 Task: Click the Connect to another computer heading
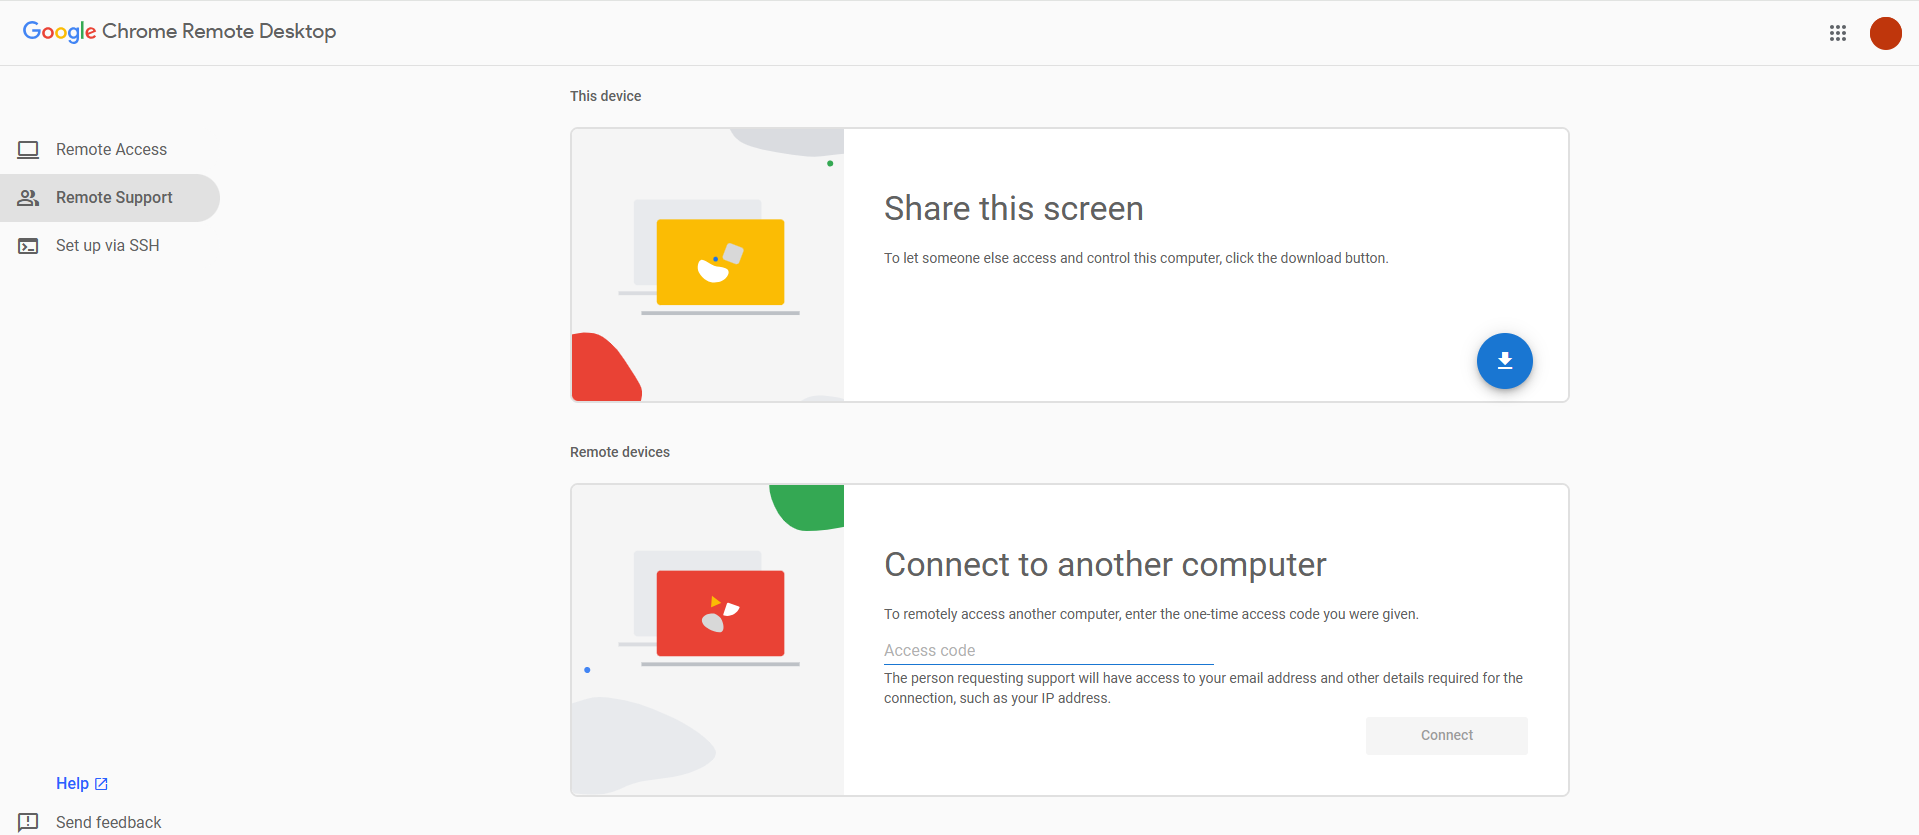(x=1105, y=565)
